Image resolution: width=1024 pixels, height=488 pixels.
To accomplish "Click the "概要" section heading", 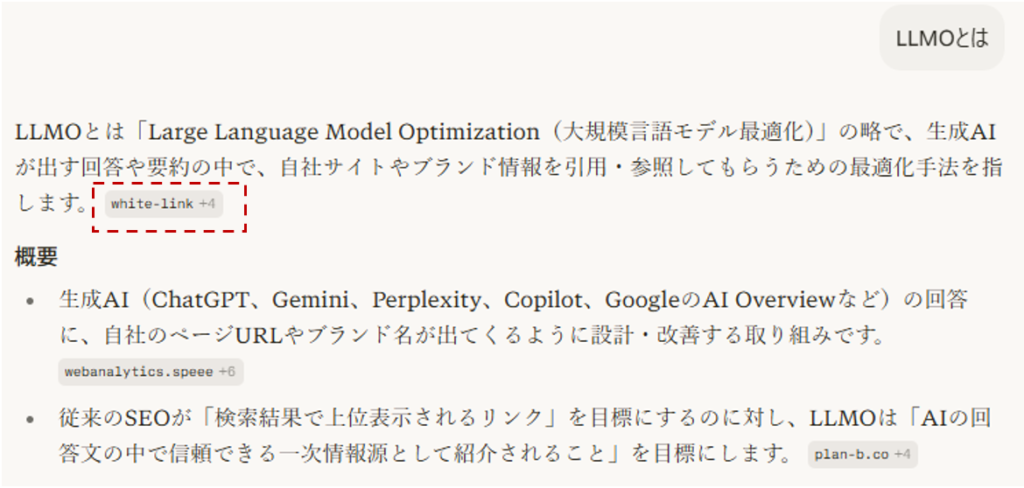I will coord(36,257).
